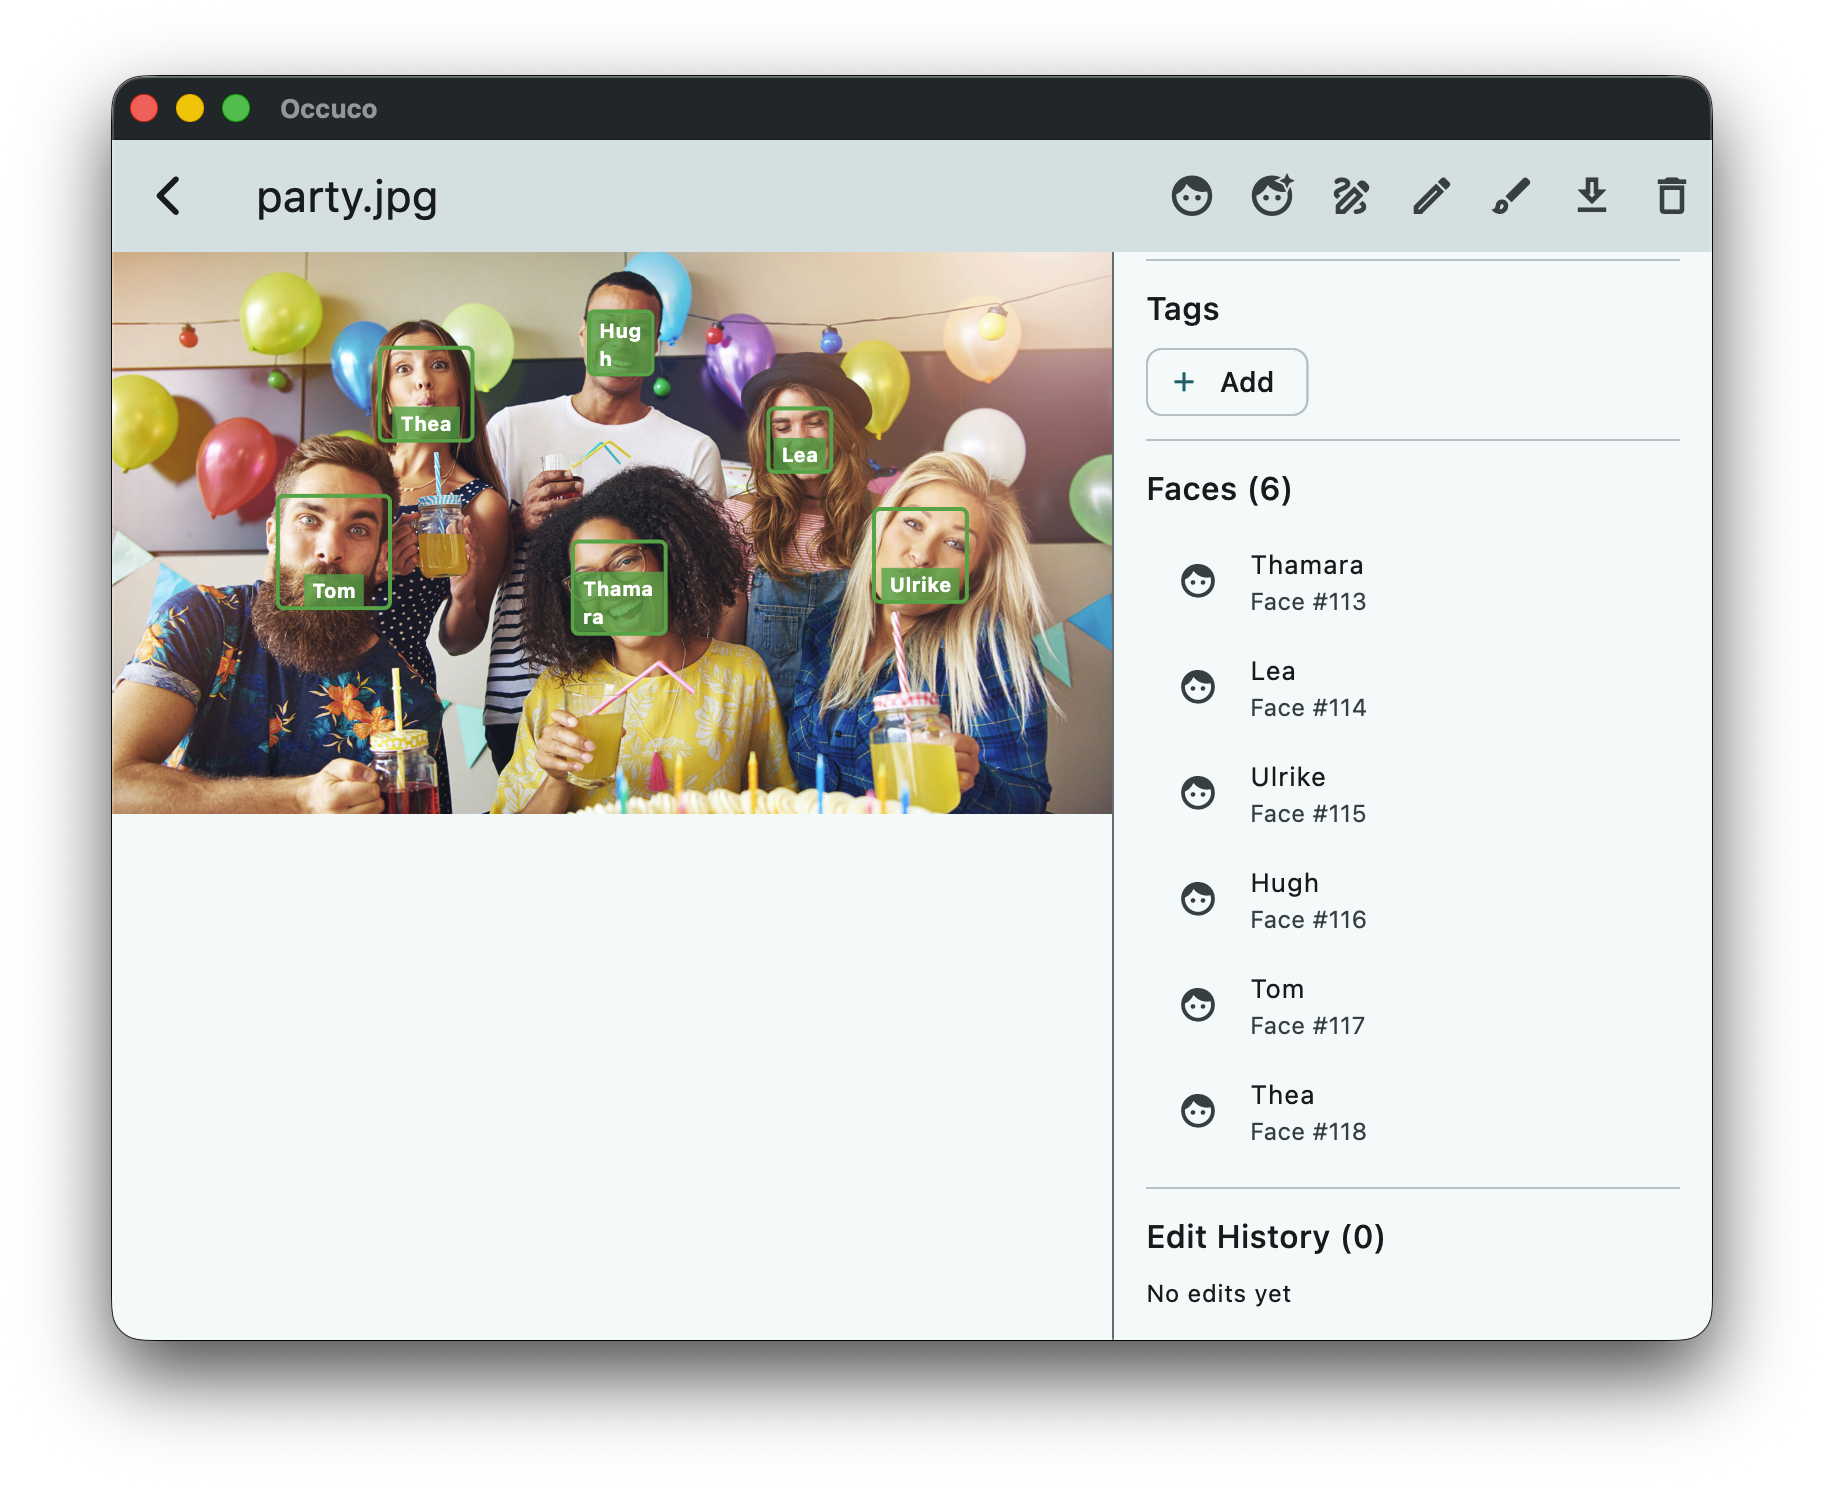Click the face icon next to Hugh
1824x1488 pixels.
(1196, 898)
